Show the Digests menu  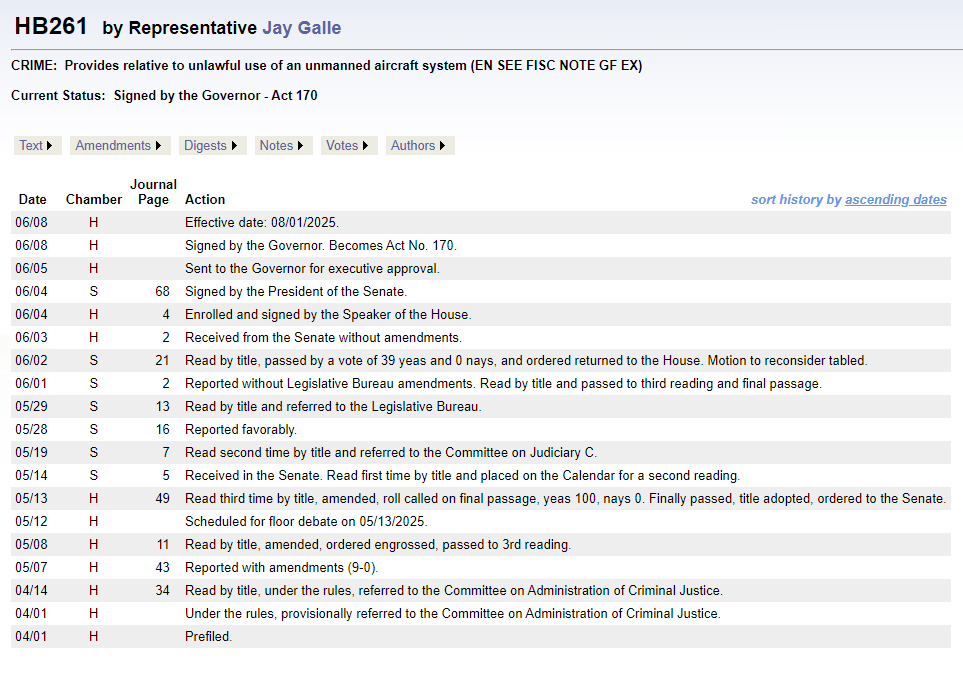212,146
